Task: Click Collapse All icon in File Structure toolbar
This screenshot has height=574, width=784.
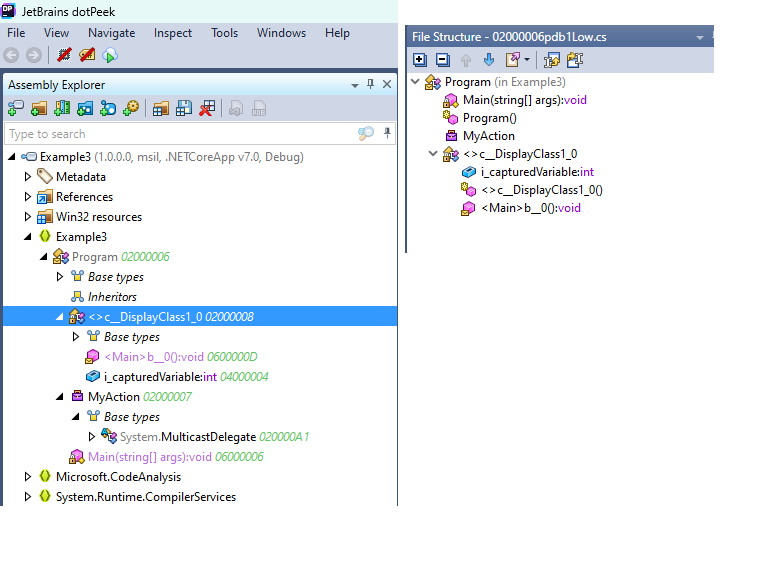Action: [x=443, y=60]
